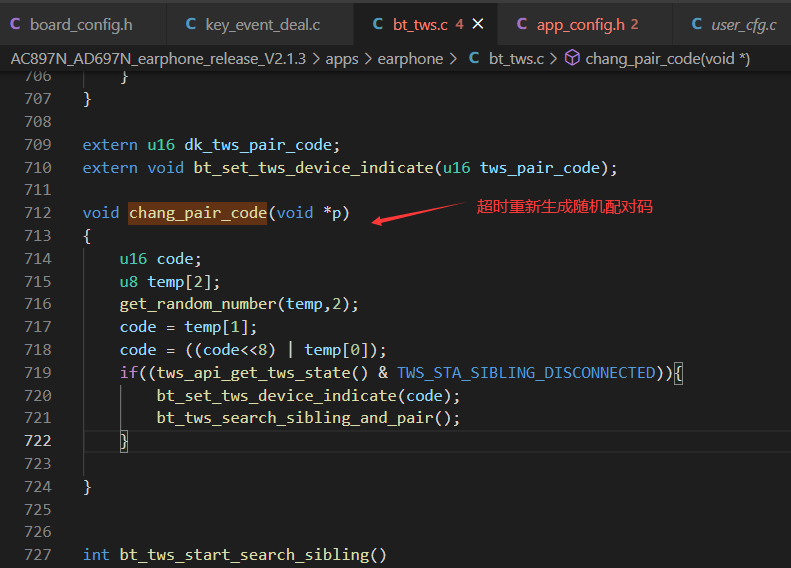Expand the chevron after apps breadcrumb

[x=368, y=60]
